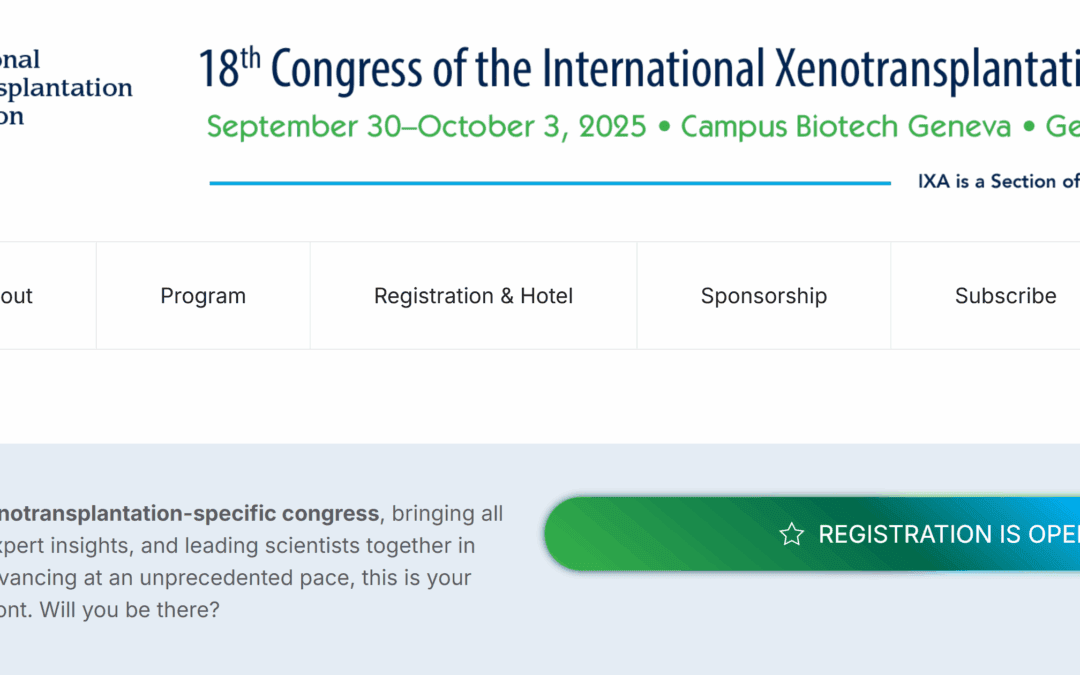Screen dimensions: 1080x675
Task: Click the Will you be there? sentence
Action: coord(129,610)
